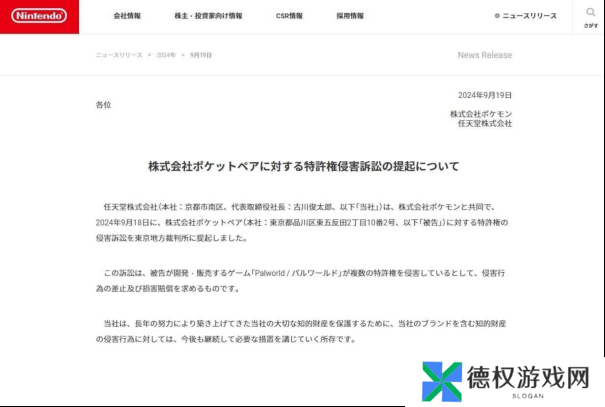Open the search magnifier icon さがす

click(x=590, y=17)
